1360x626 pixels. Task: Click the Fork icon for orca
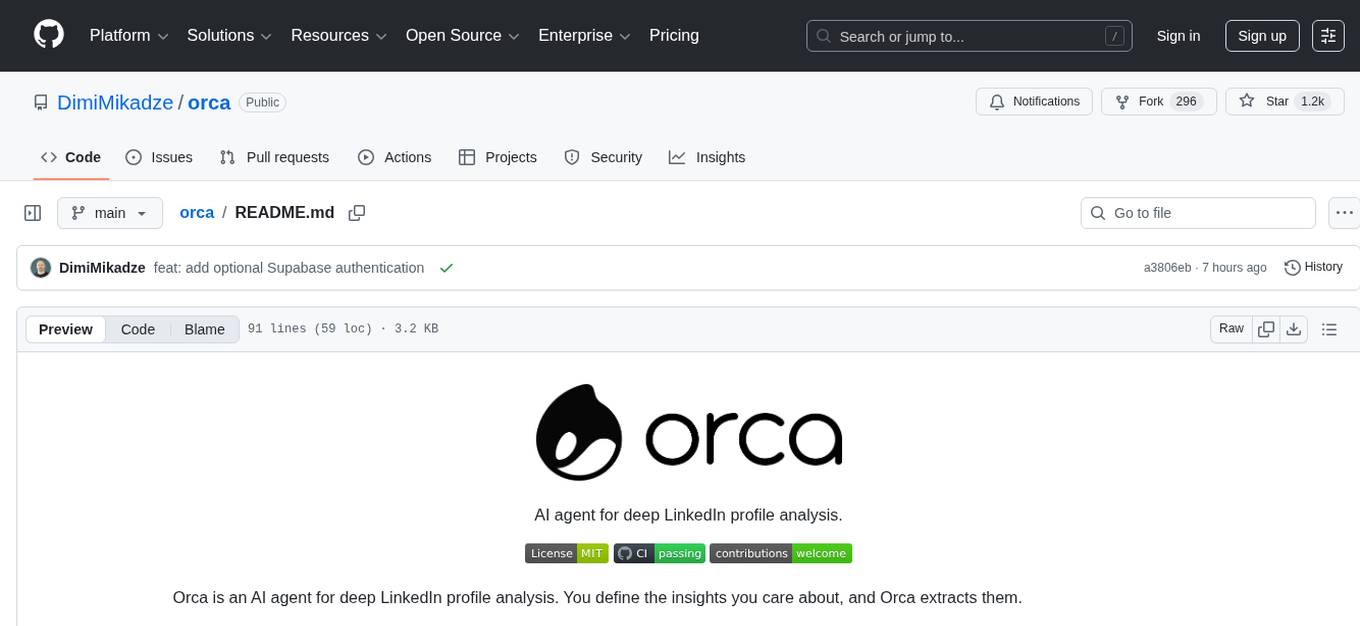point(1122,101)
